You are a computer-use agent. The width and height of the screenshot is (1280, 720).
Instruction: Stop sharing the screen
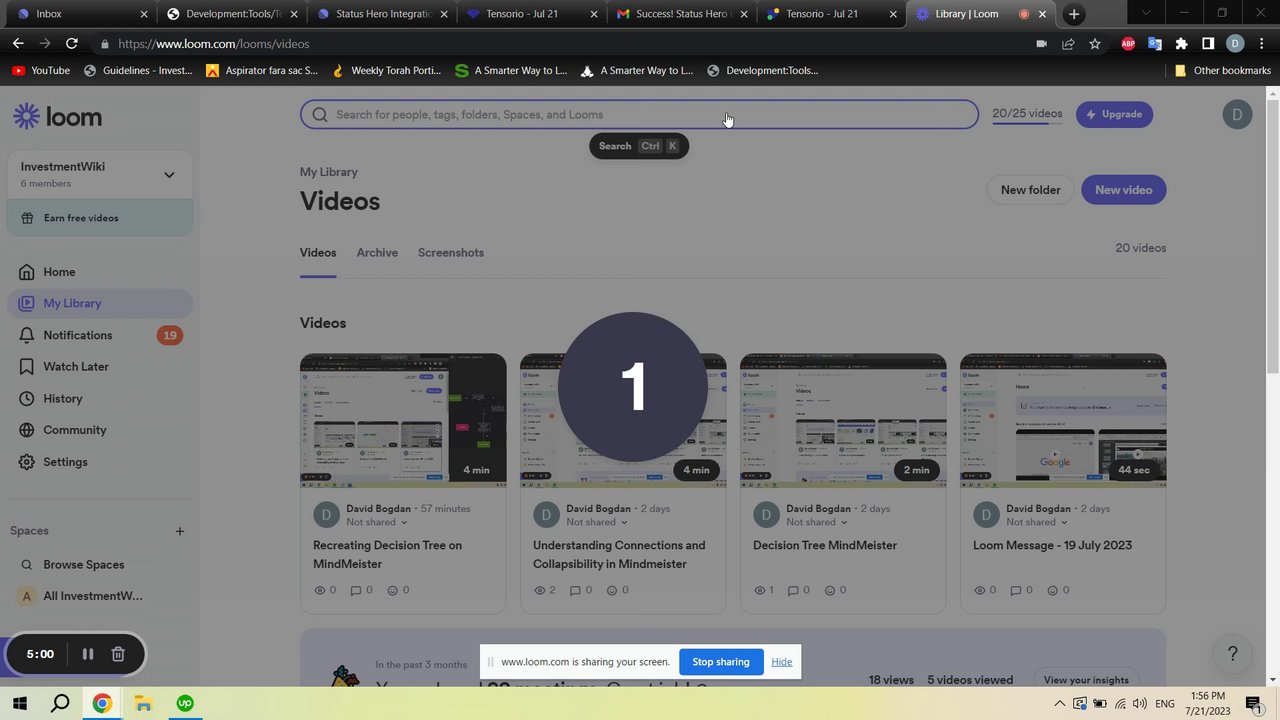pos(721,662)
